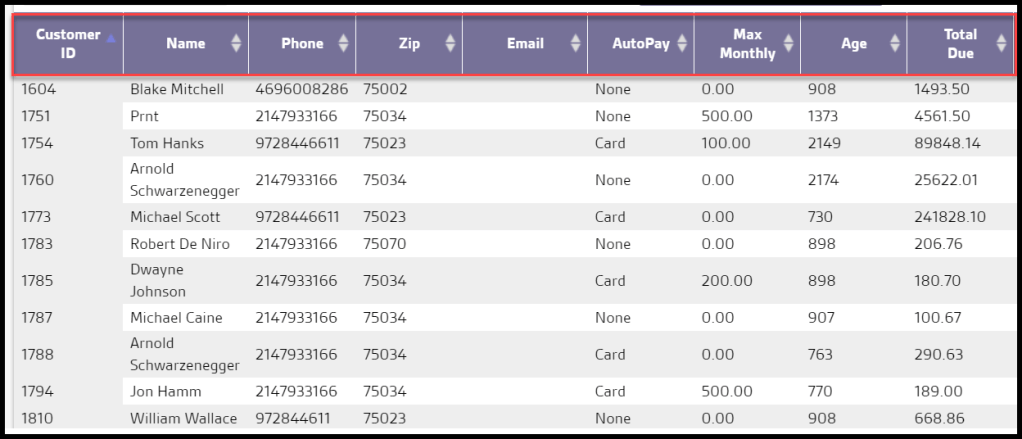Image resolution: width=1022 pixels, height=439 pixels.
Task: Select the William Wallace name cell
Action: [x=184, y=418]
